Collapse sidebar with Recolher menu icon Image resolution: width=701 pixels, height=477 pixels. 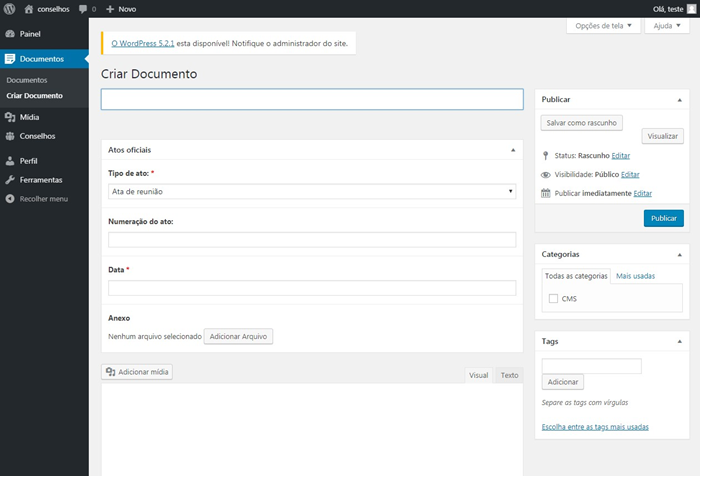[10, 199]
